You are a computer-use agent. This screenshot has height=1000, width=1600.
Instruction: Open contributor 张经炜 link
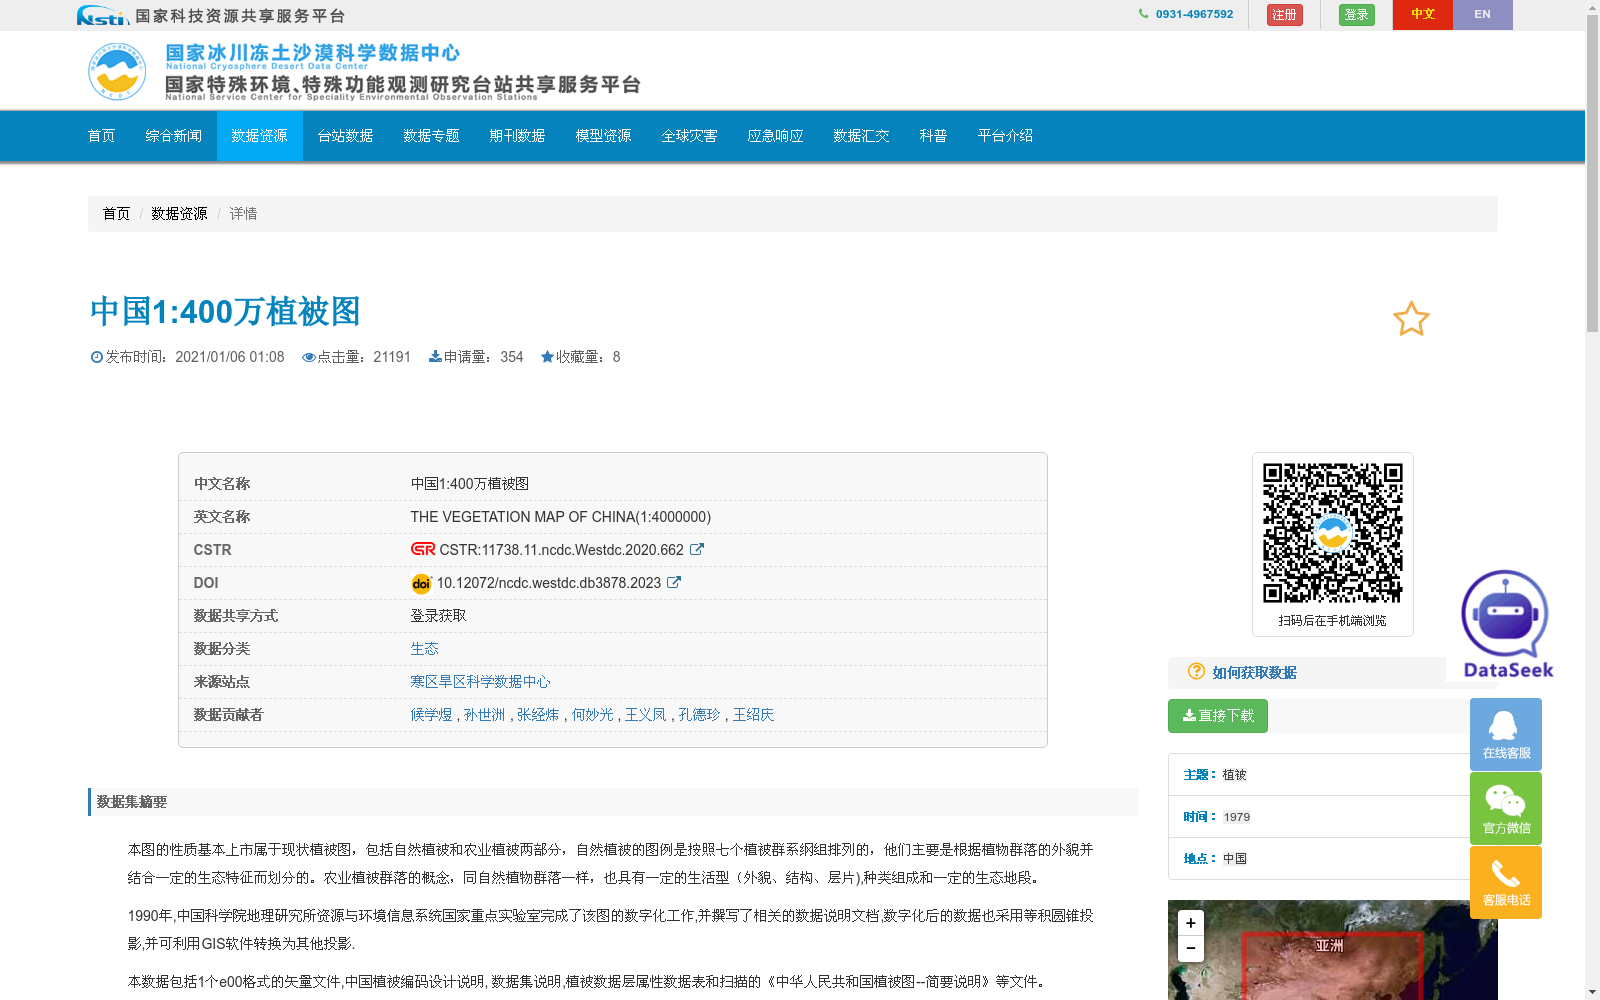(x=539, y=715)
